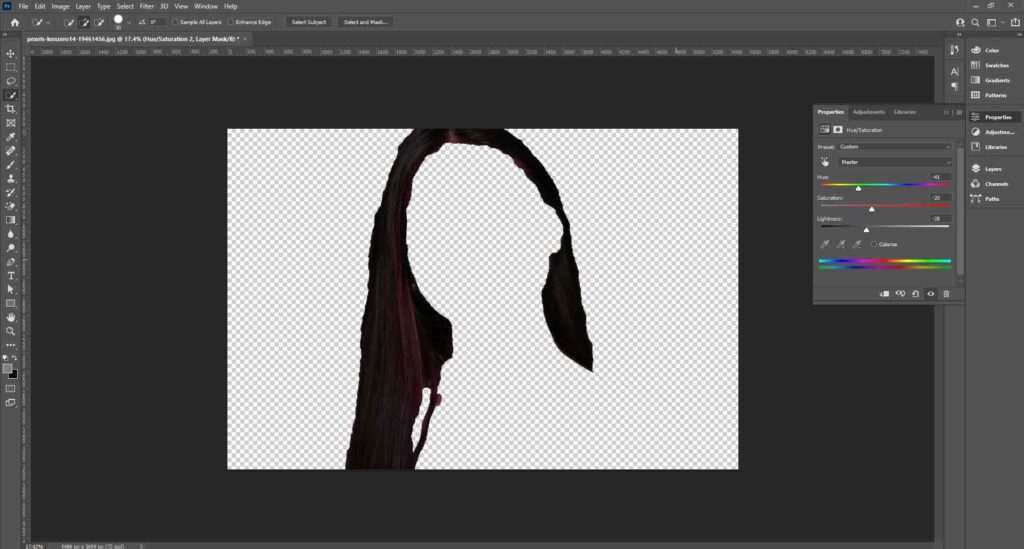
Task: Select the Clone Stamp tool
Action: 10,178
